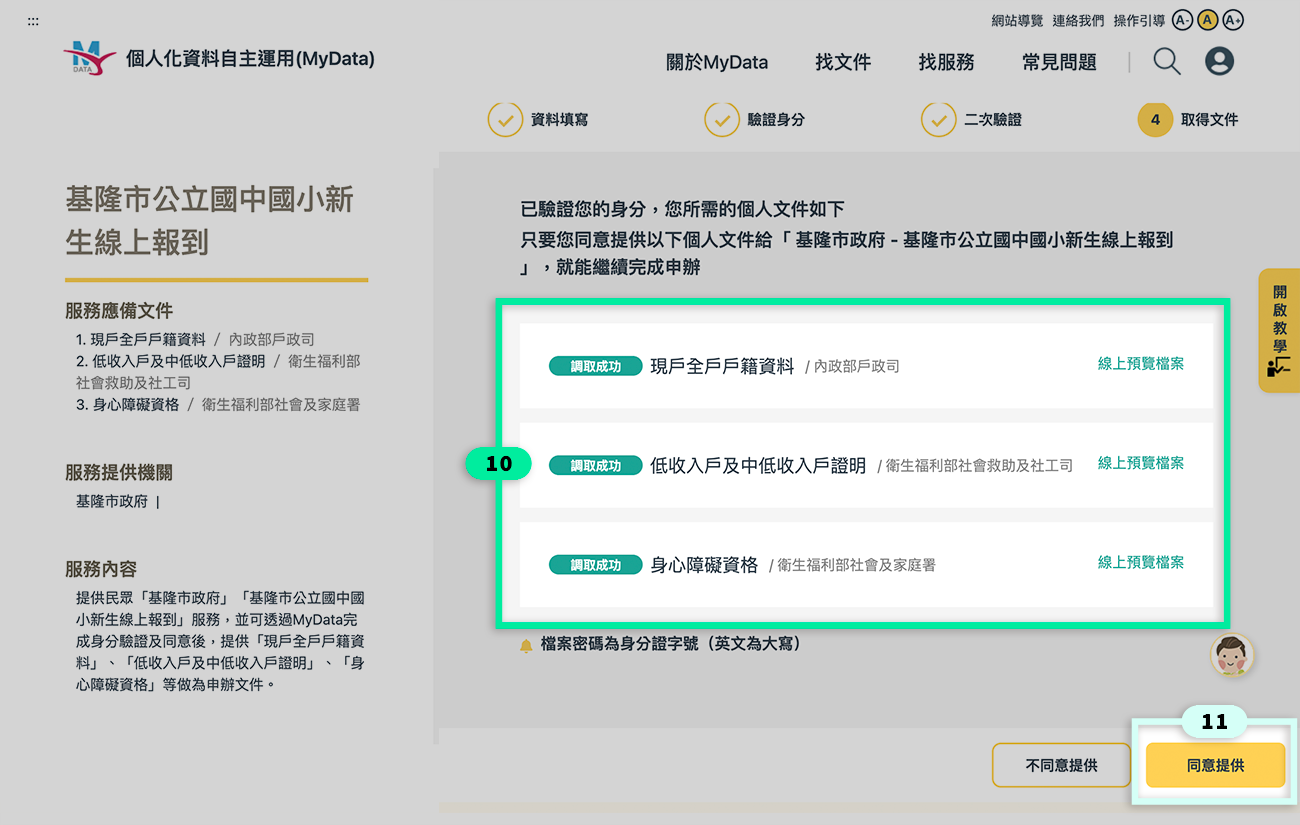The height and width of the screenshot is (825, 1300).
Task: Preview the 低收入戶及中低收入戶證明 file online
Action: point(1141,463)
